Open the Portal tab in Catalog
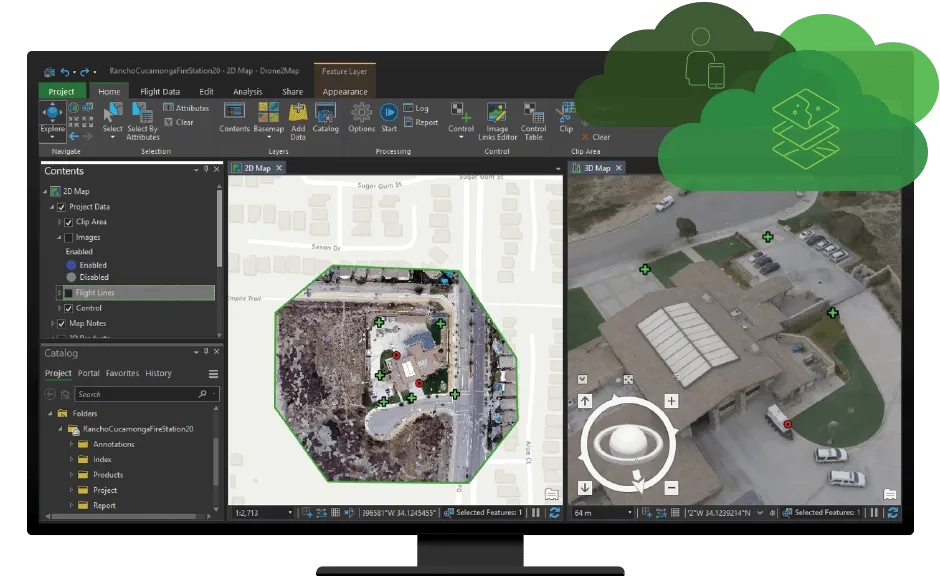The width and height of the screenshot is (940, 576). click(88, 373)
